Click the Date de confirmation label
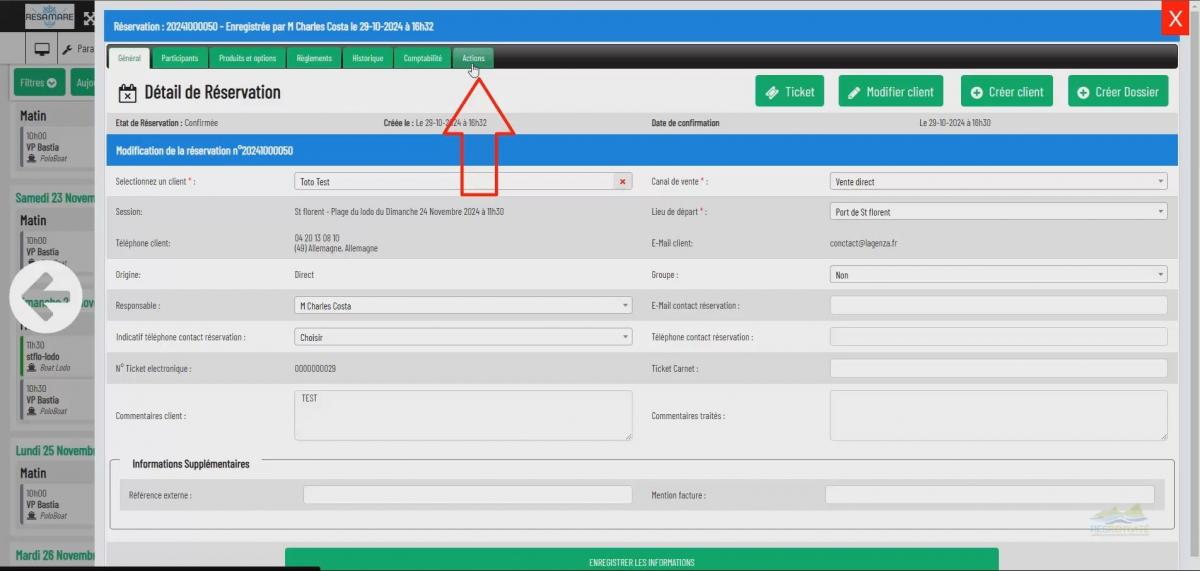Image resolution: width=1200 pixels, height=571 pixels. click(x=684, y=123)
